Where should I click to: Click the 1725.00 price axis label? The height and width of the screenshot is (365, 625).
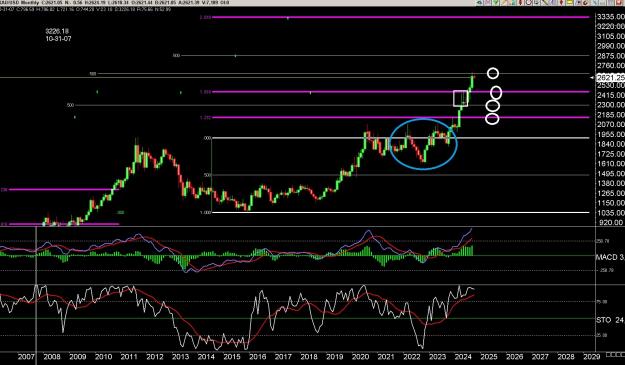610,154
